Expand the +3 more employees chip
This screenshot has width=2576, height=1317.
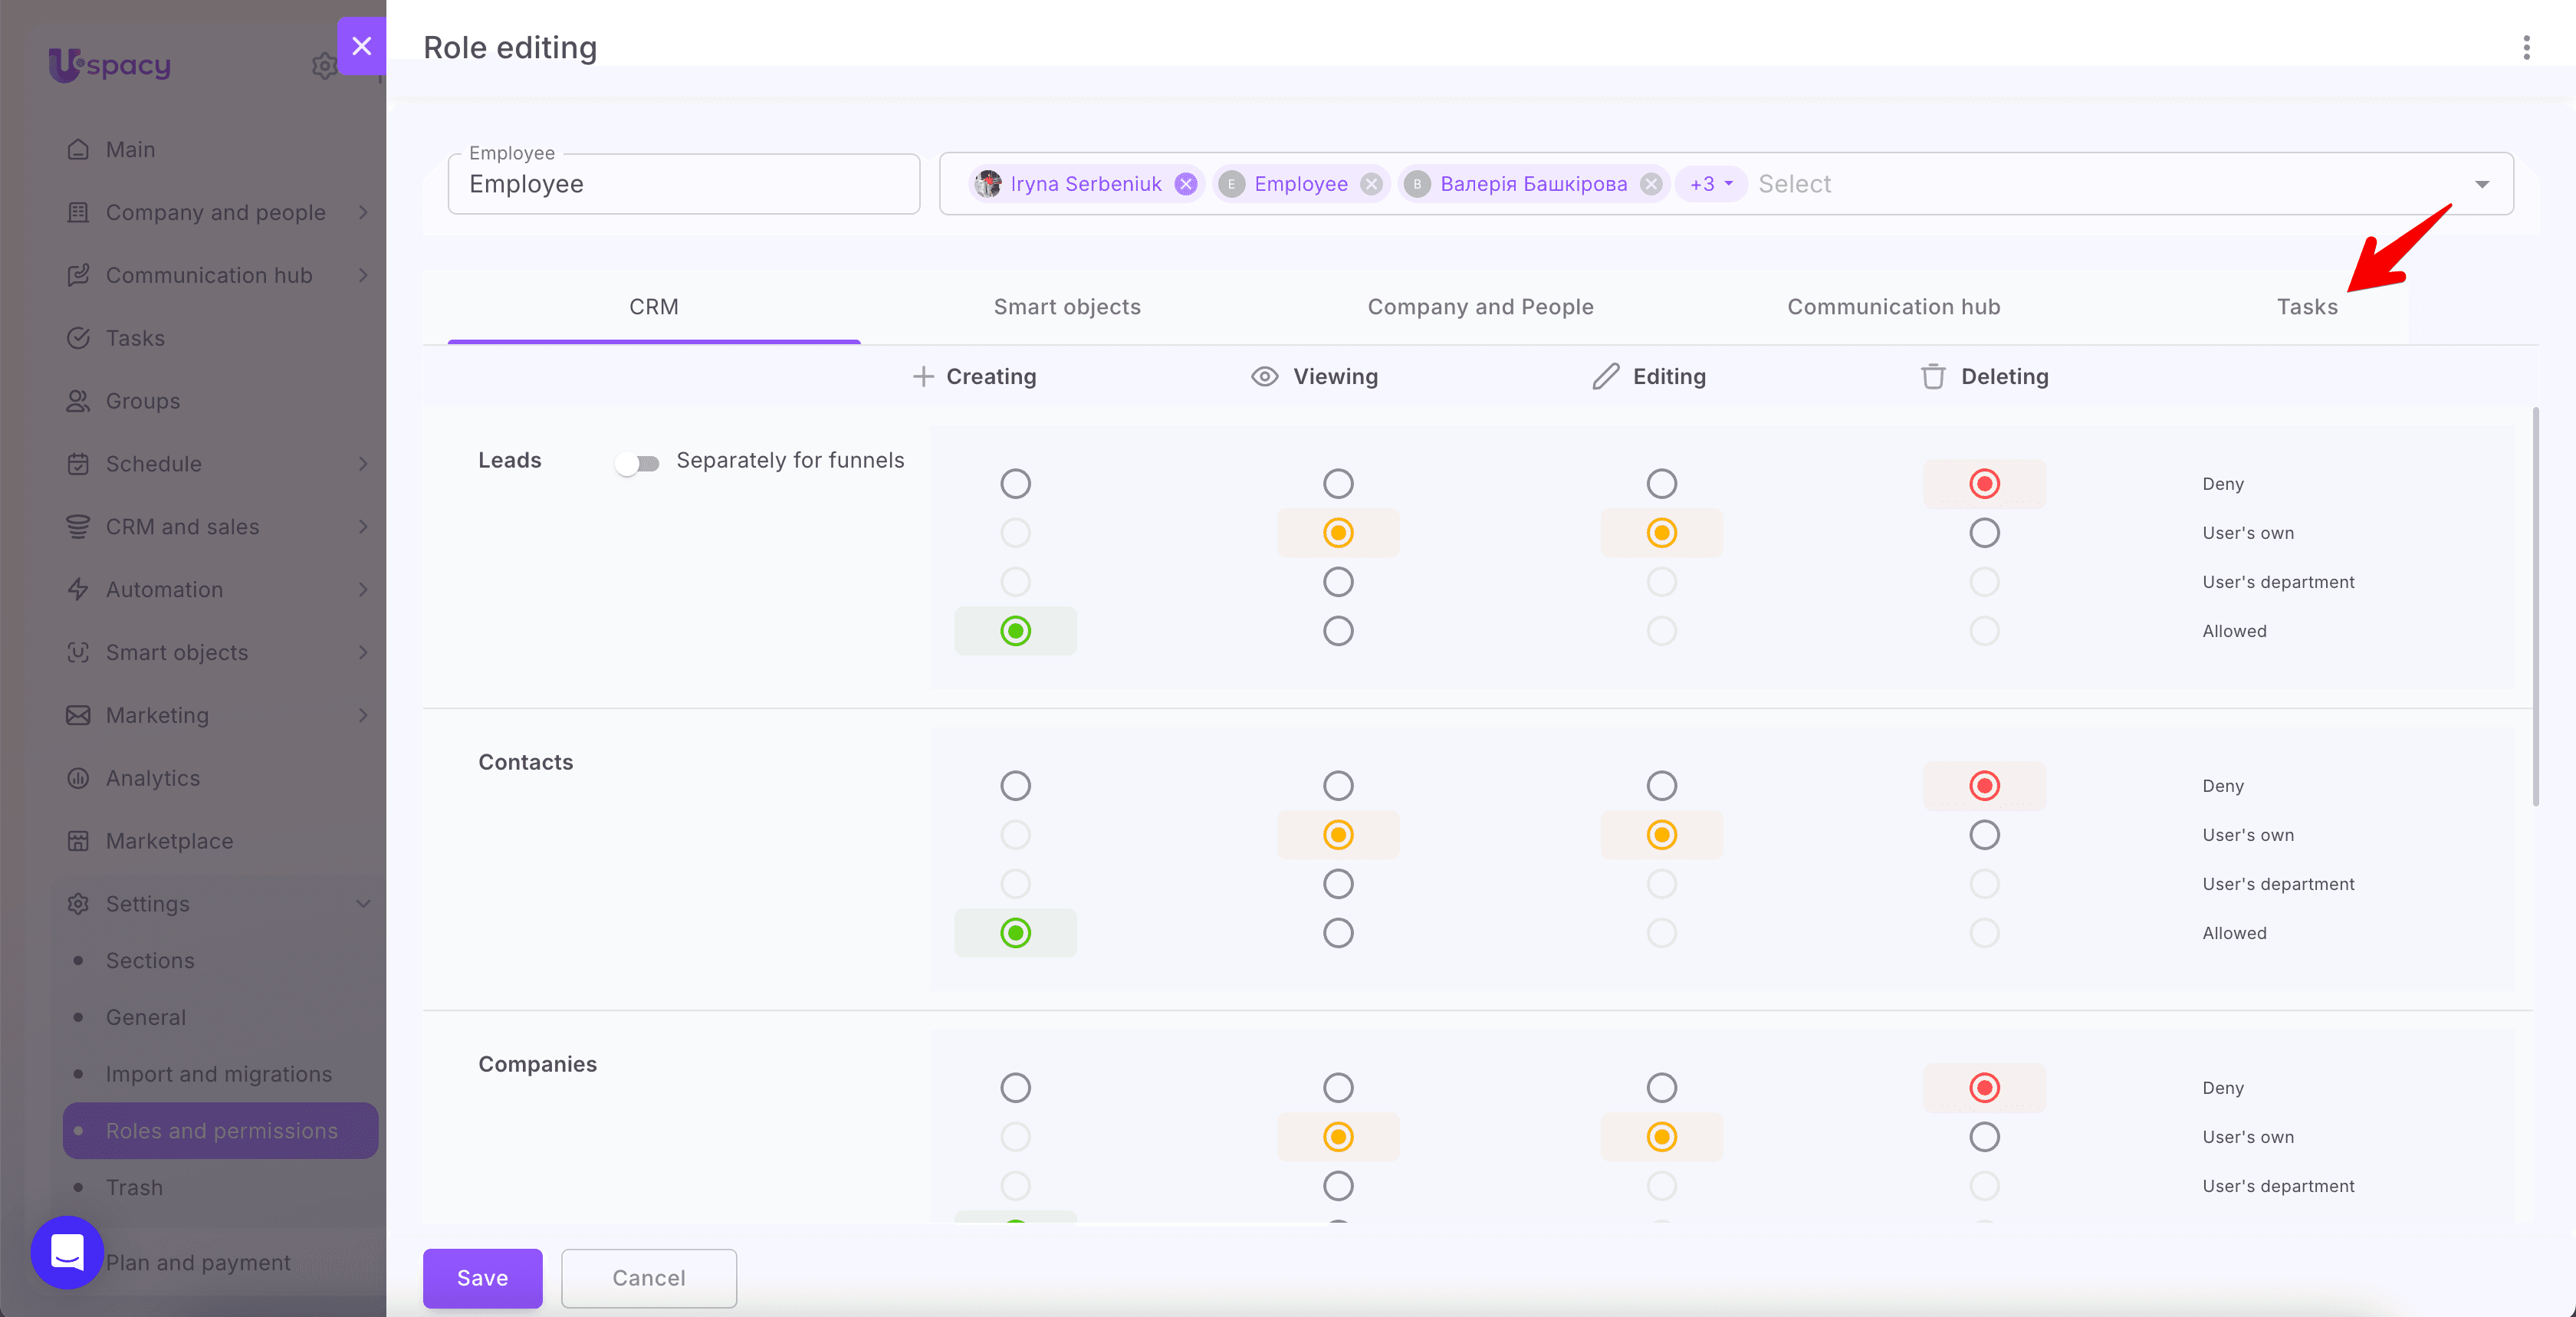tap(1711, 184)
